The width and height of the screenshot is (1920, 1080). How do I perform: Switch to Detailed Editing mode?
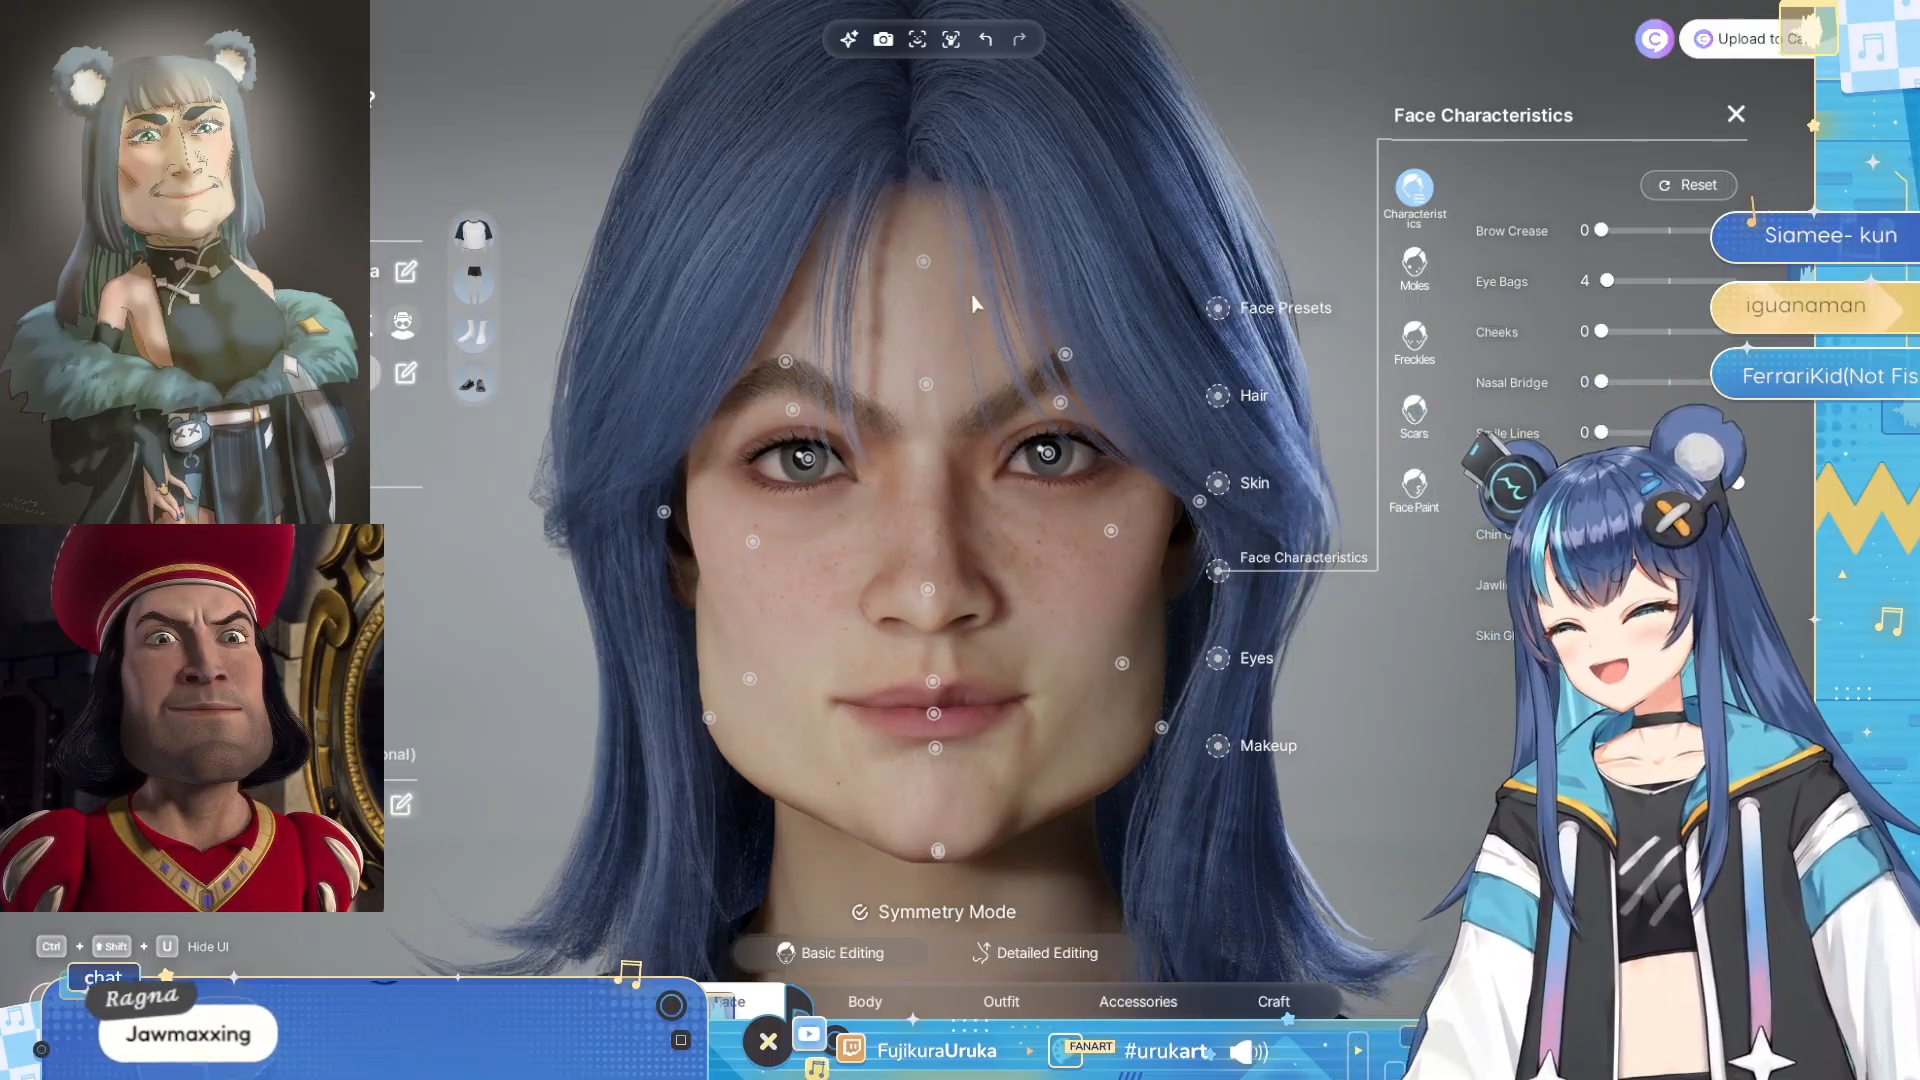coord(1035,953)
